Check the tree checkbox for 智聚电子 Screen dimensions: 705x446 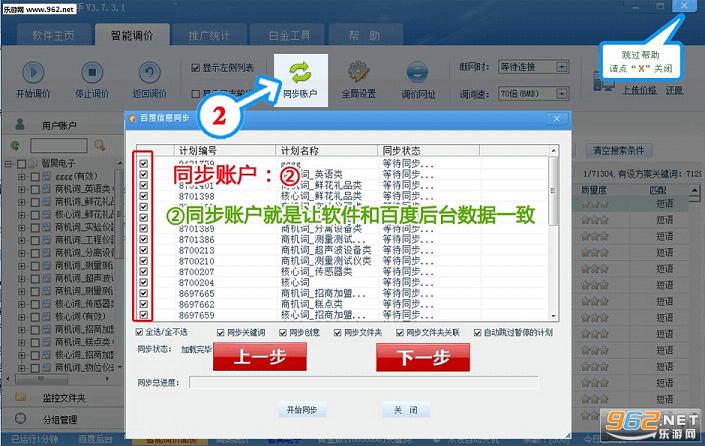pyautogui.click(x=22, y=164)
